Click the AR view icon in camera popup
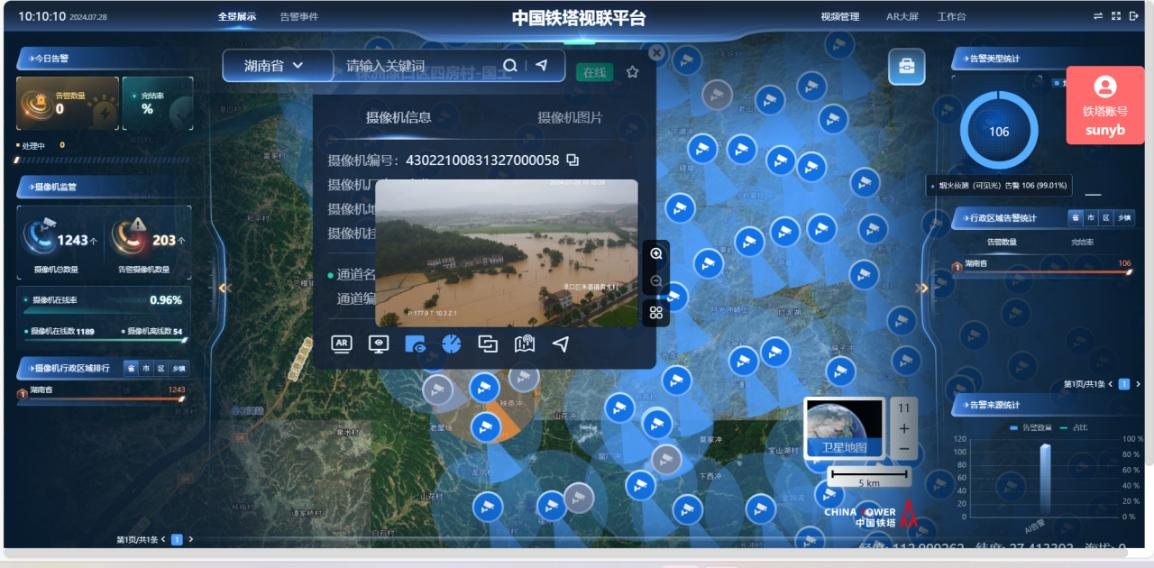 (x=342, y=344)
